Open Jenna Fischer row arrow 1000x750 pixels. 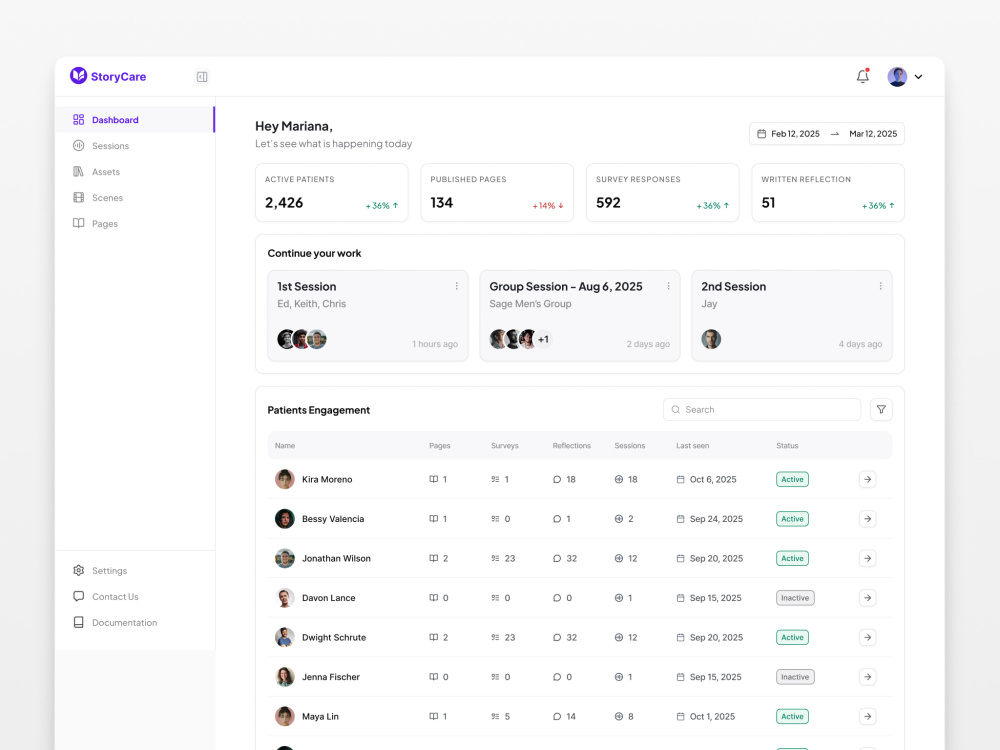click(x=867, y=677)
